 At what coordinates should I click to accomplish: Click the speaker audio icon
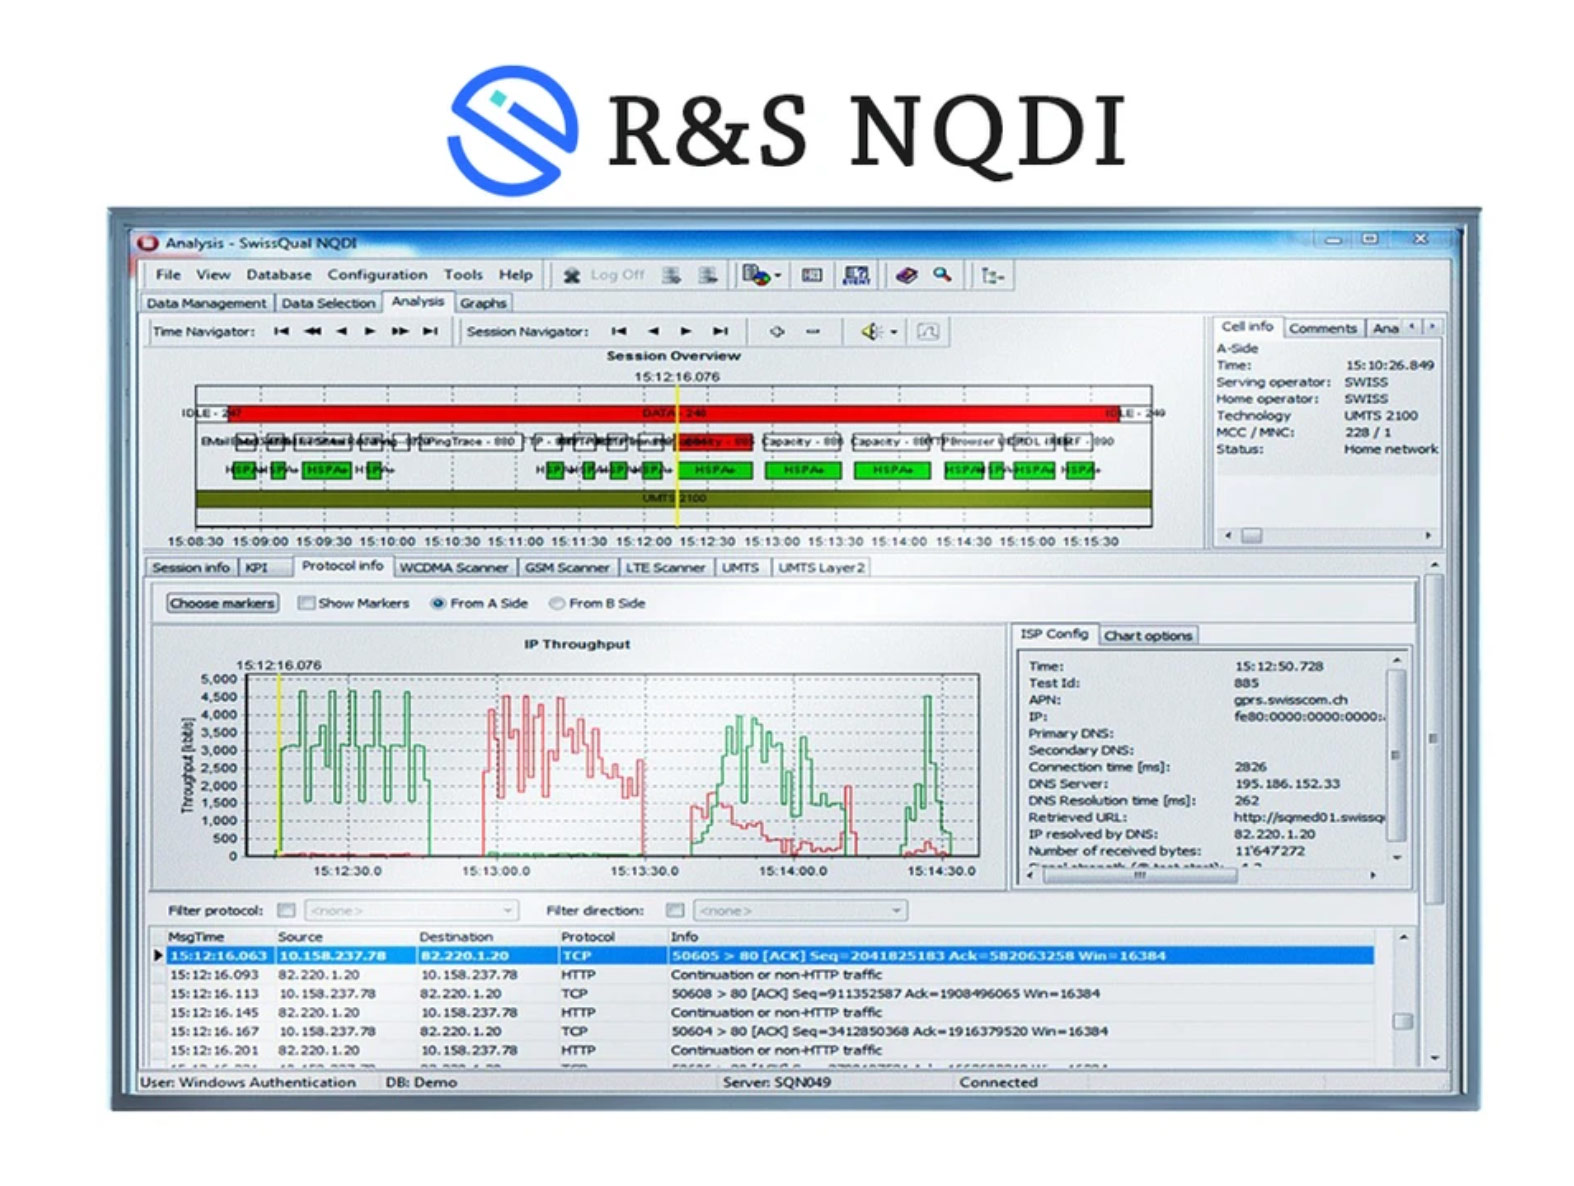click(x=871, y=331)
